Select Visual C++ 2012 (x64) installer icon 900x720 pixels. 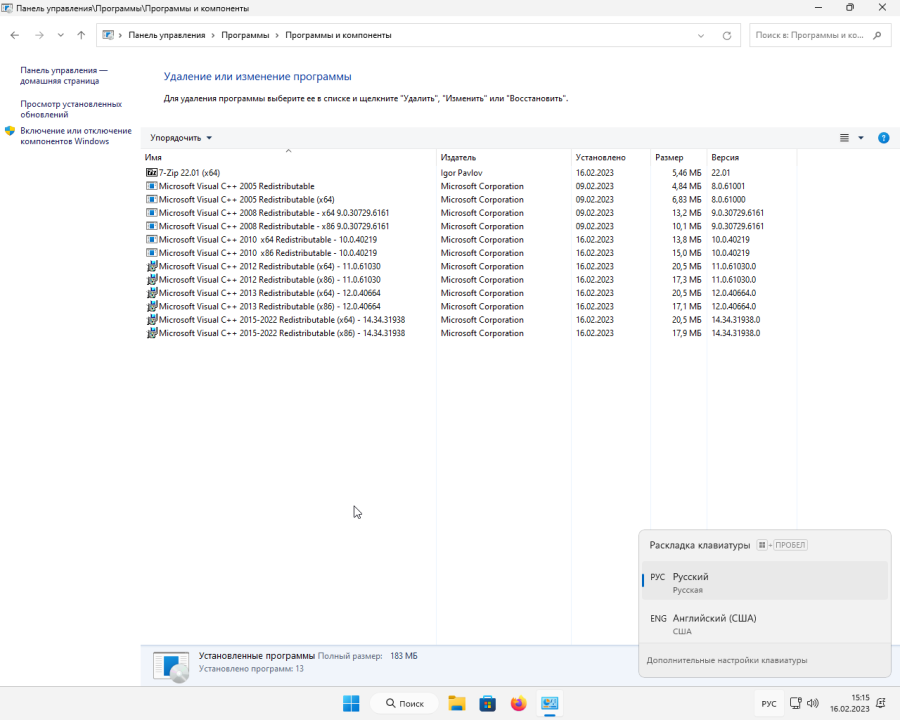pyautogui.click(x=152, y=266)
